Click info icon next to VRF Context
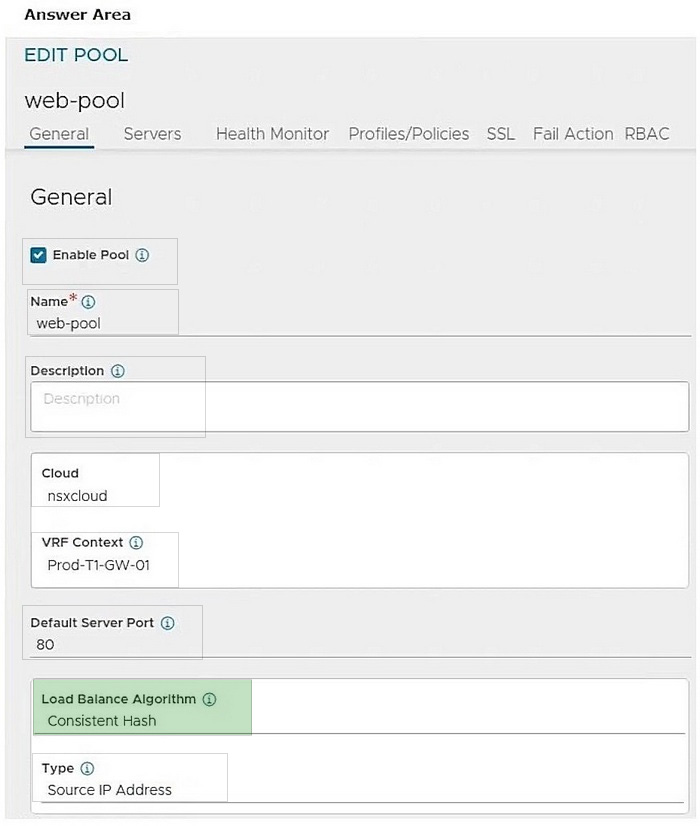 [136, 543]
